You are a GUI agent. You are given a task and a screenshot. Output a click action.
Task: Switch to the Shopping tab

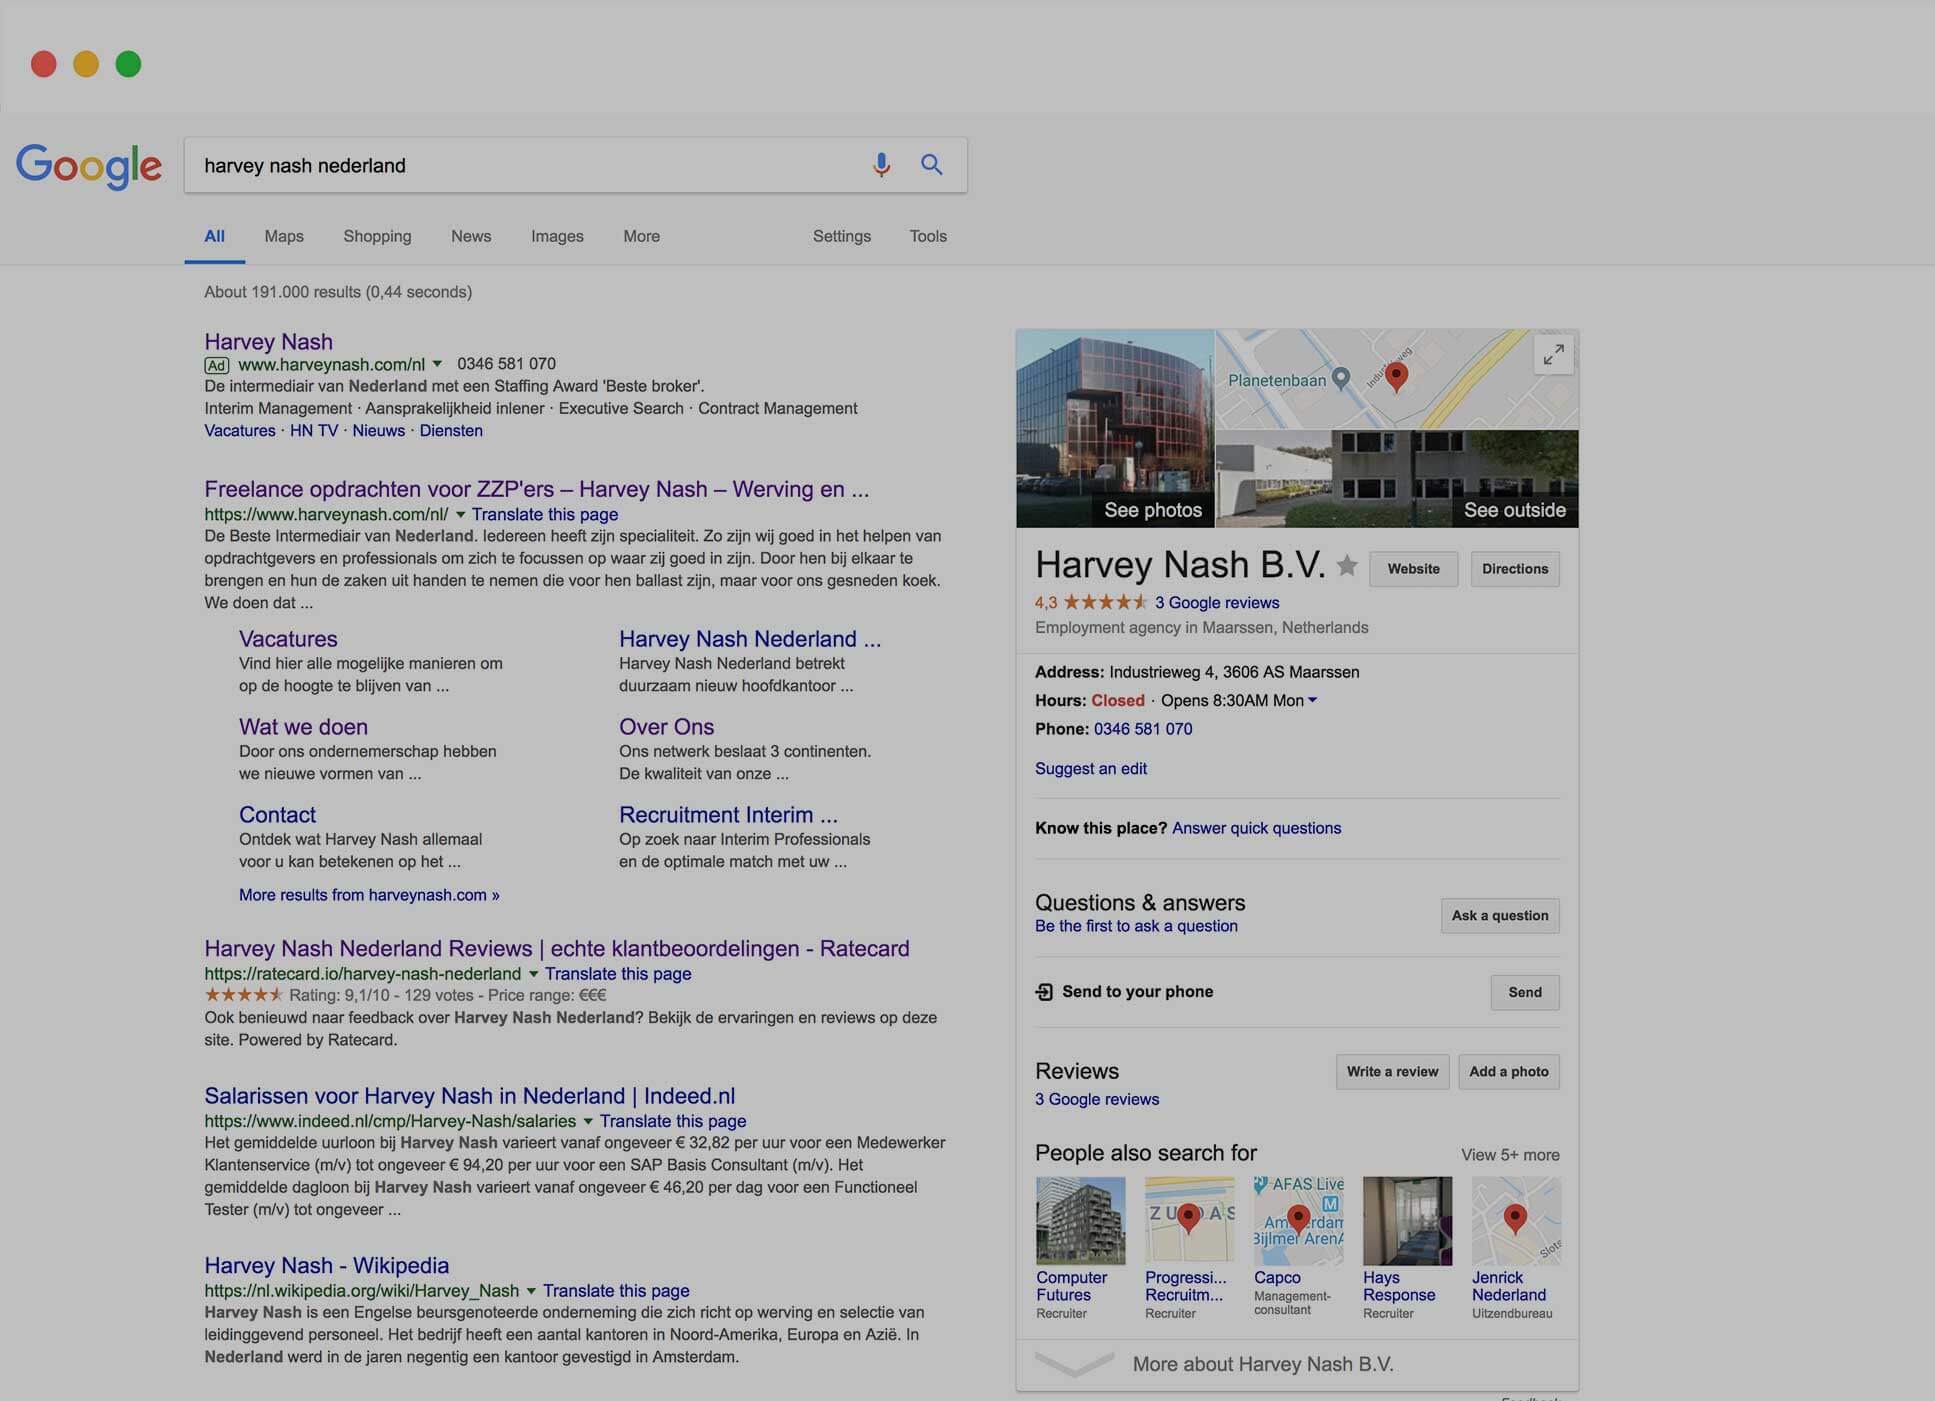coord(377,237)
